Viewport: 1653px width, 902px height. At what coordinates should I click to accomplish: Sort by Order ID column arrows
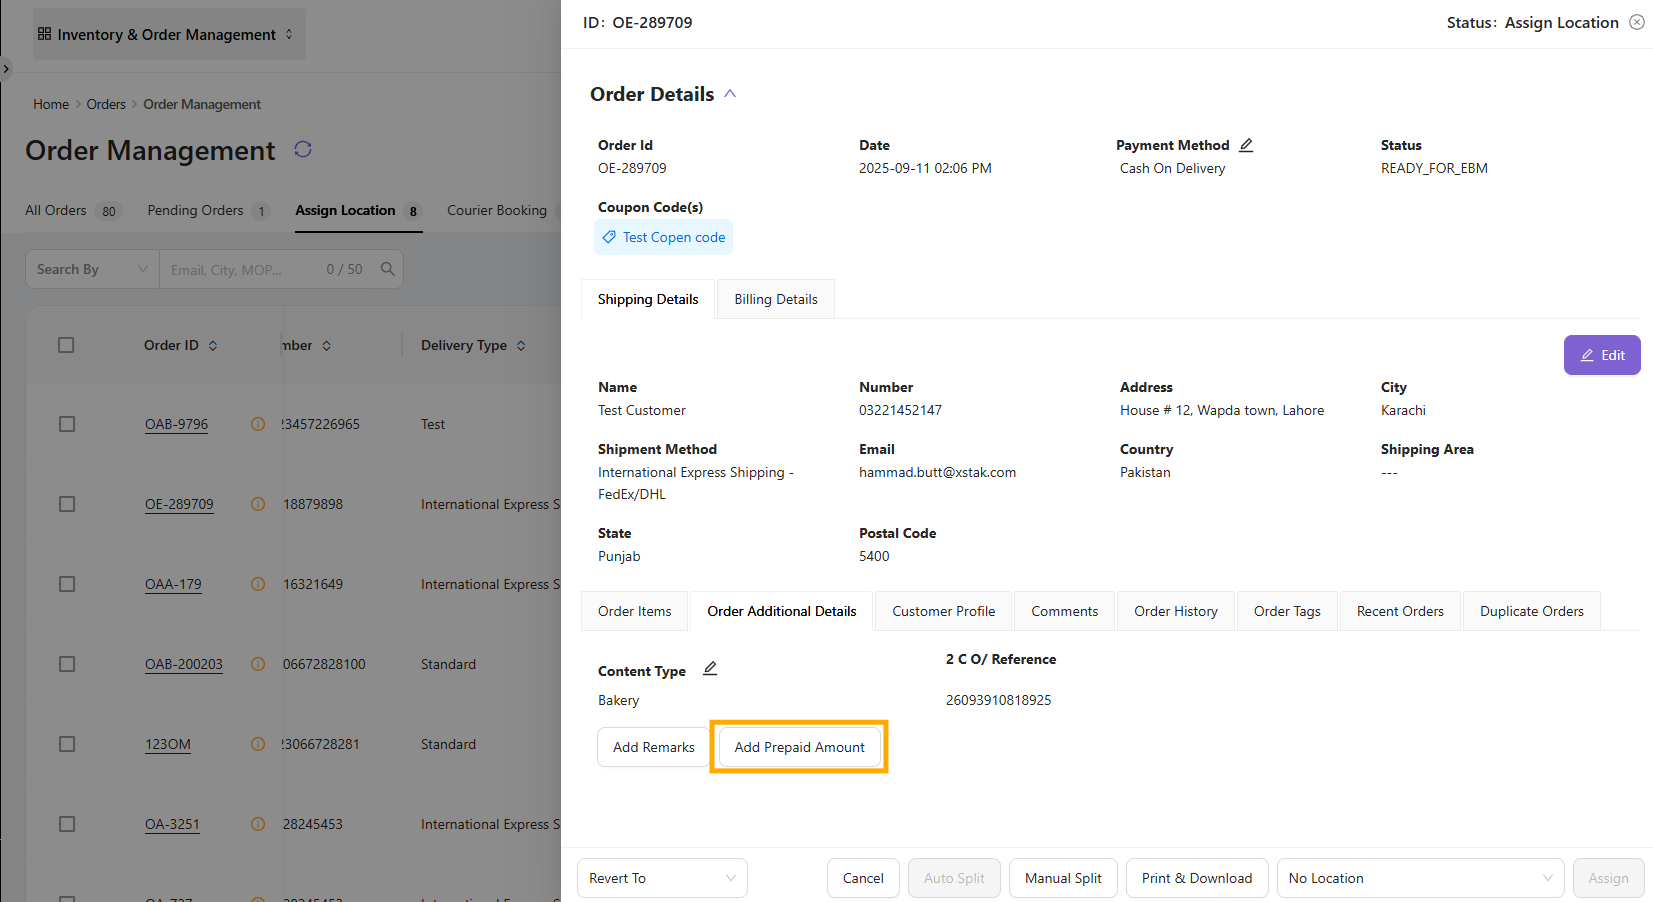[x=213, y=346]
